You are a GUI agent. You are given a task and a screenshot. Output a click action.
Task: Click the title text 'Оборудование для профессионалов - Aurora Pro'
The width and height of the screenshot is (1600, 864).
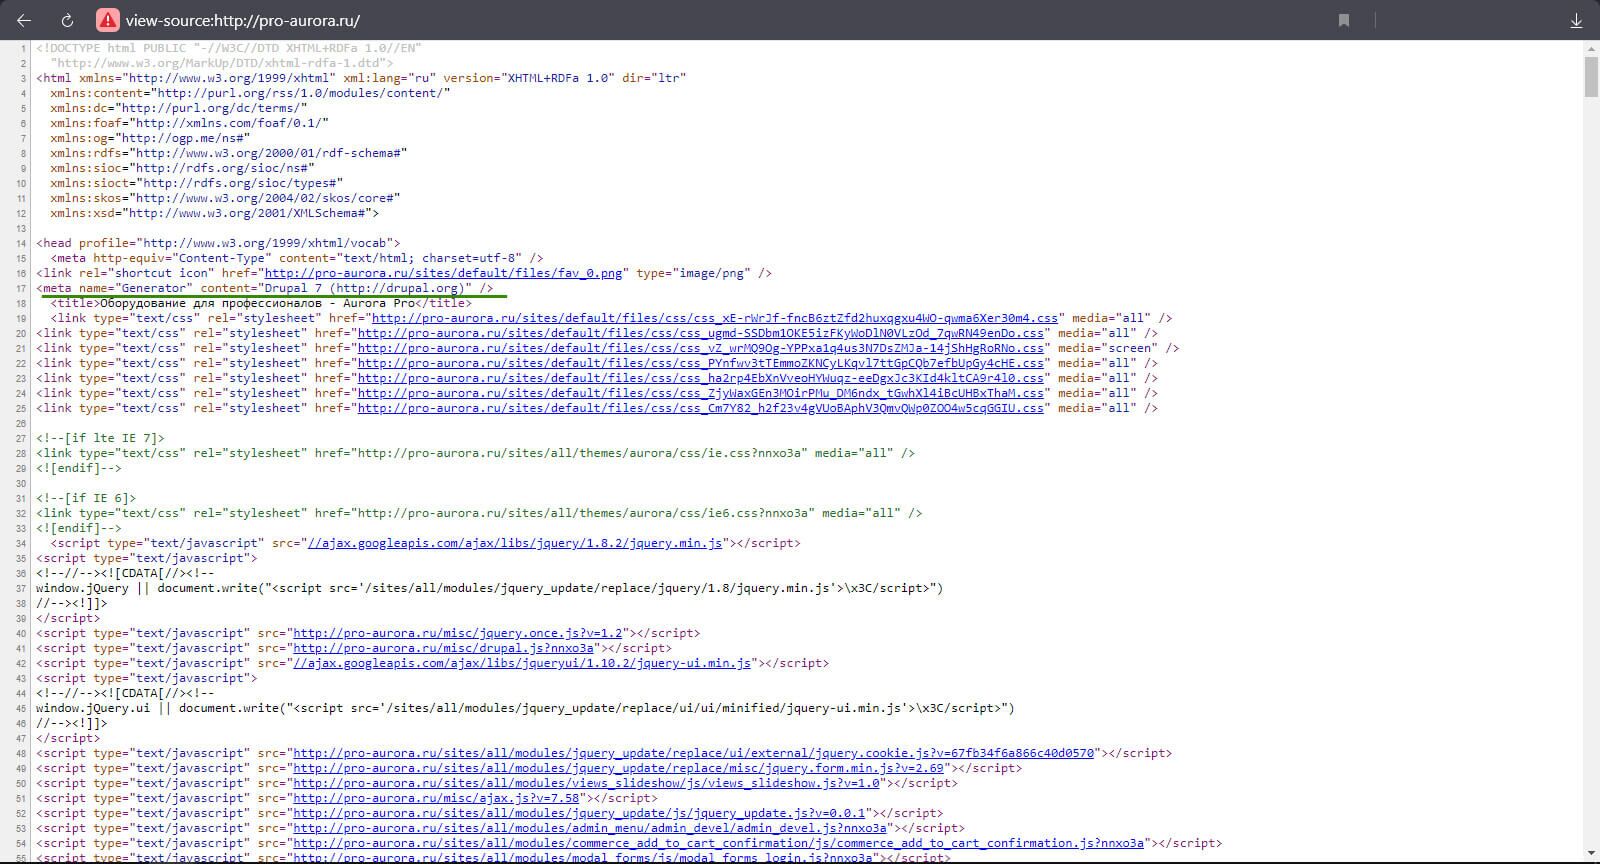tap(257, 303)
